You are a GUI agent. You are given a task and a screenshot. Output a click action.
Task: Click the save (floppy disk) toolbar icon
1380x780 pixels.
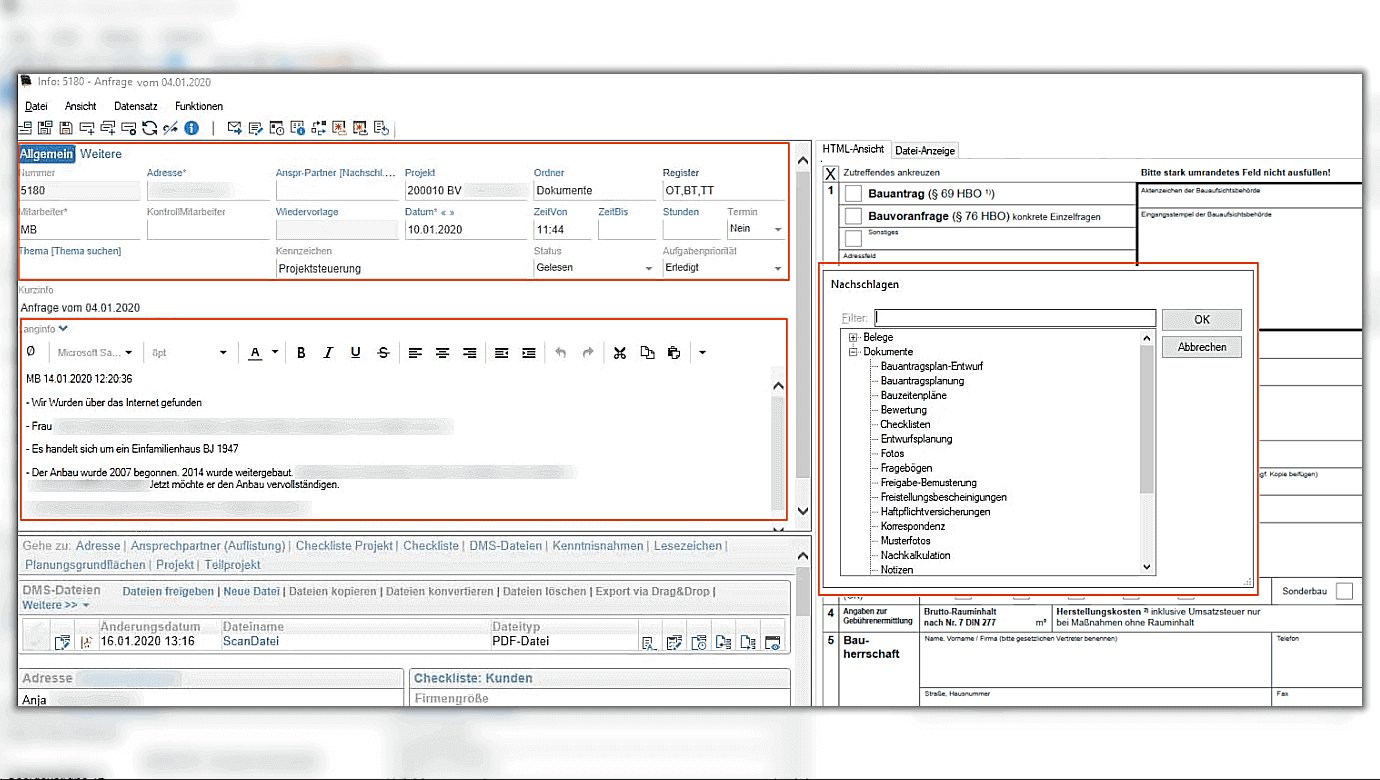tap(66, 128)
